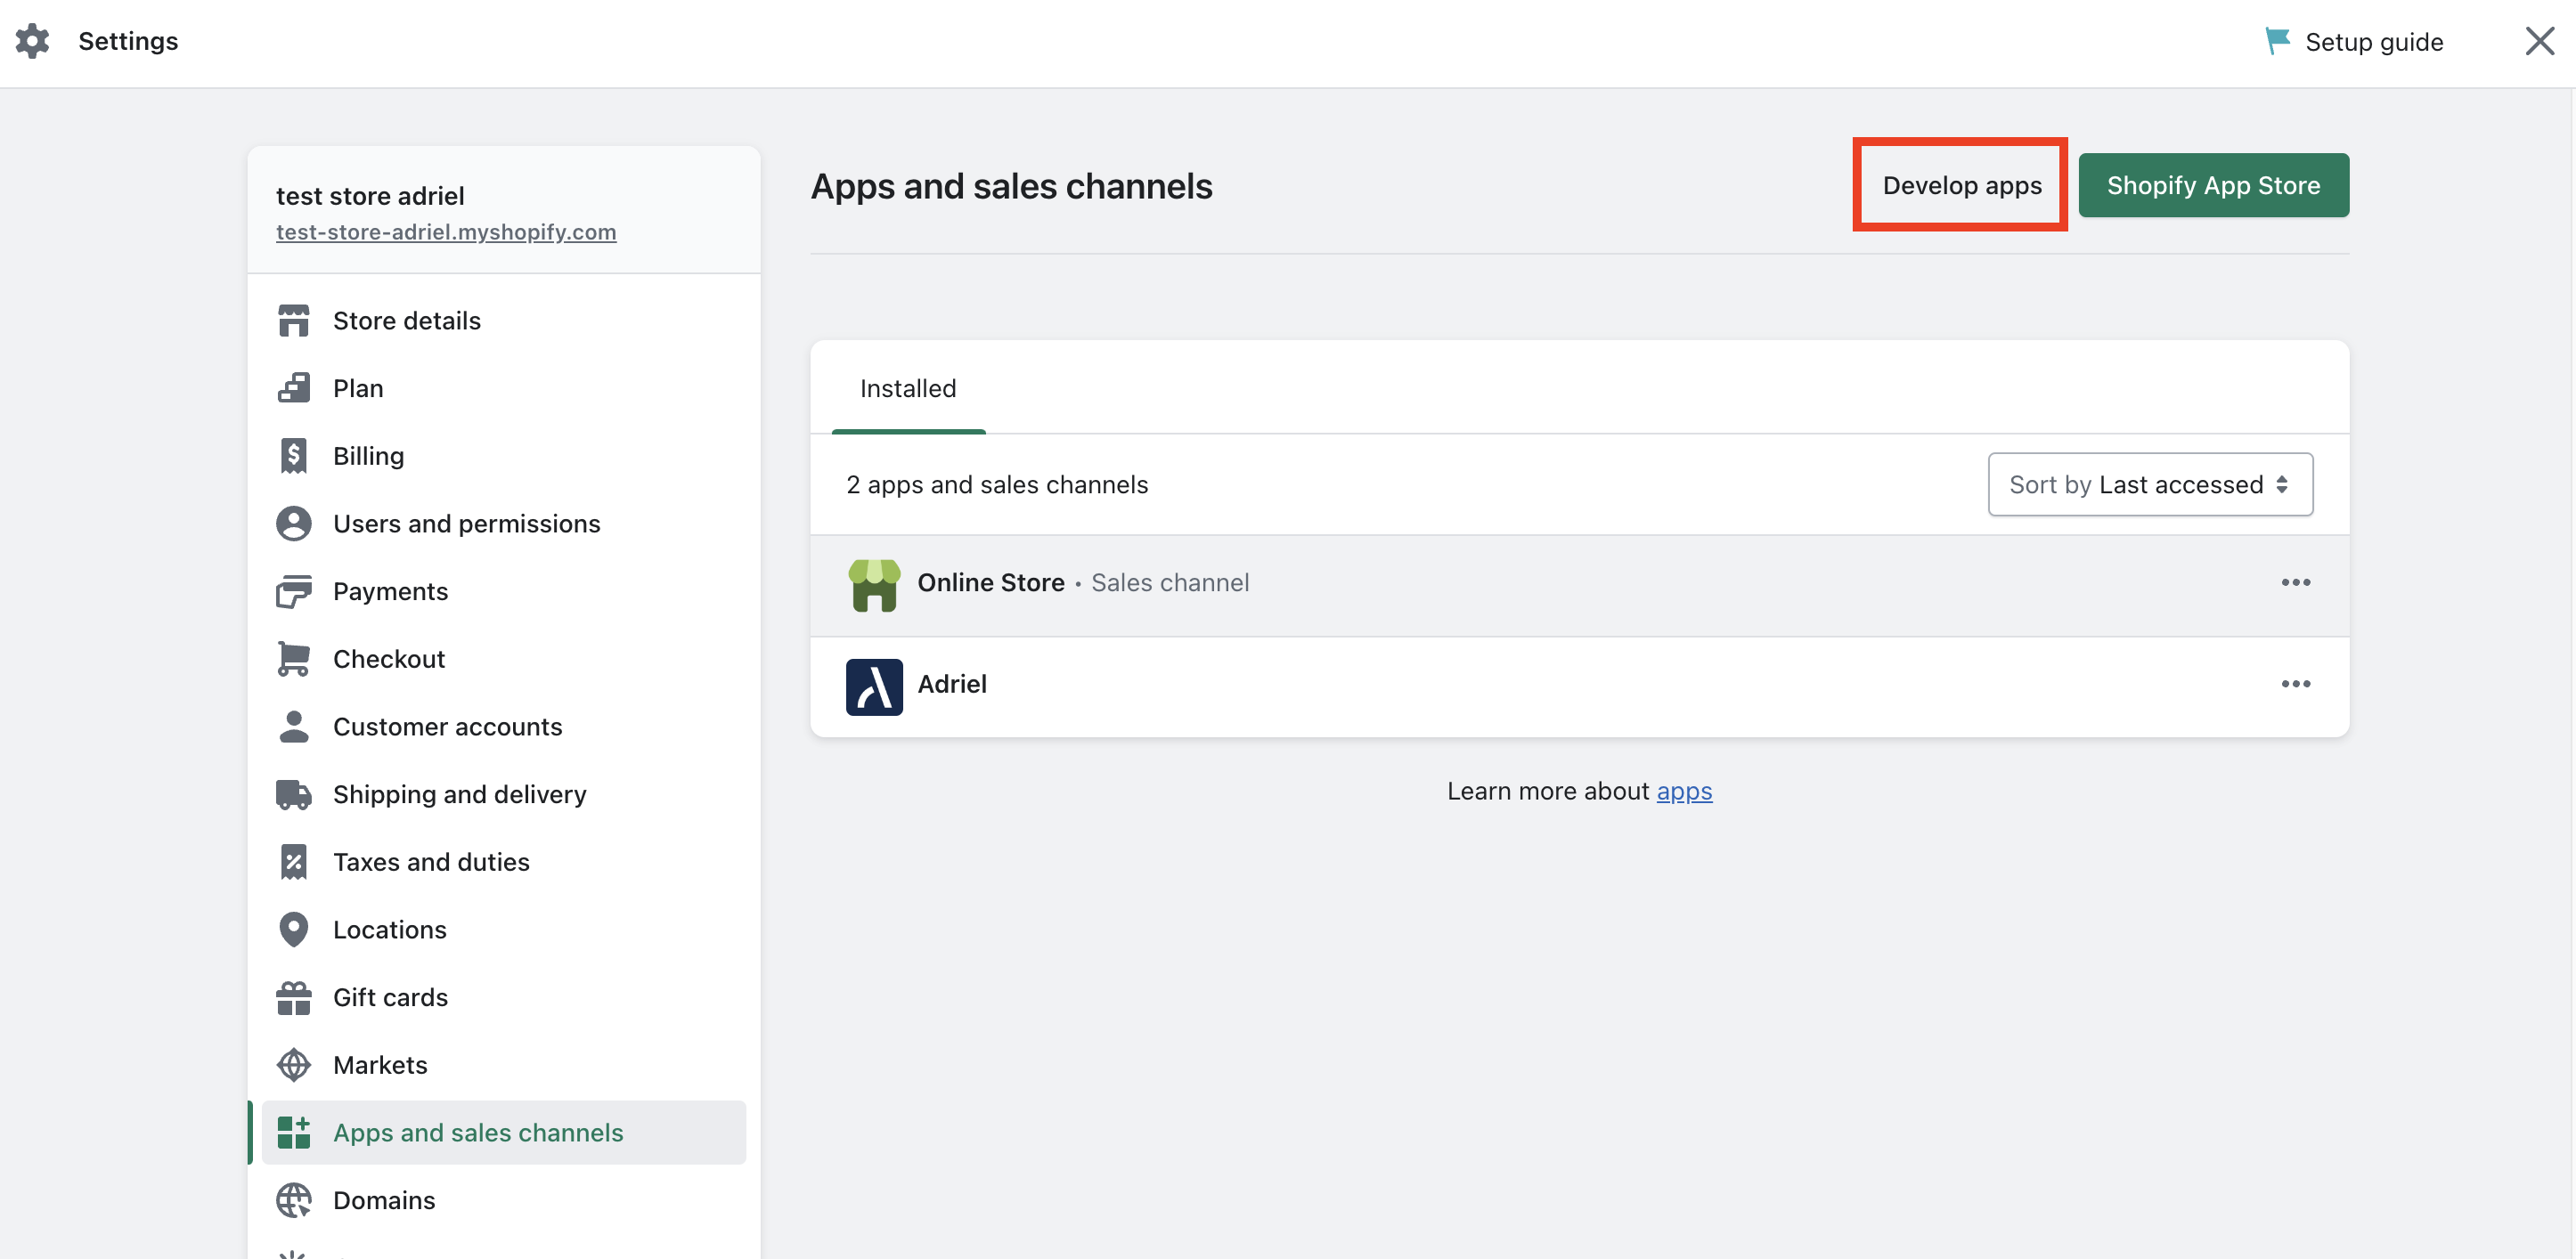This screenshot has height=1259, width=2576.
Task: Go to Markets settings
Action: (x=504, y=1065)
